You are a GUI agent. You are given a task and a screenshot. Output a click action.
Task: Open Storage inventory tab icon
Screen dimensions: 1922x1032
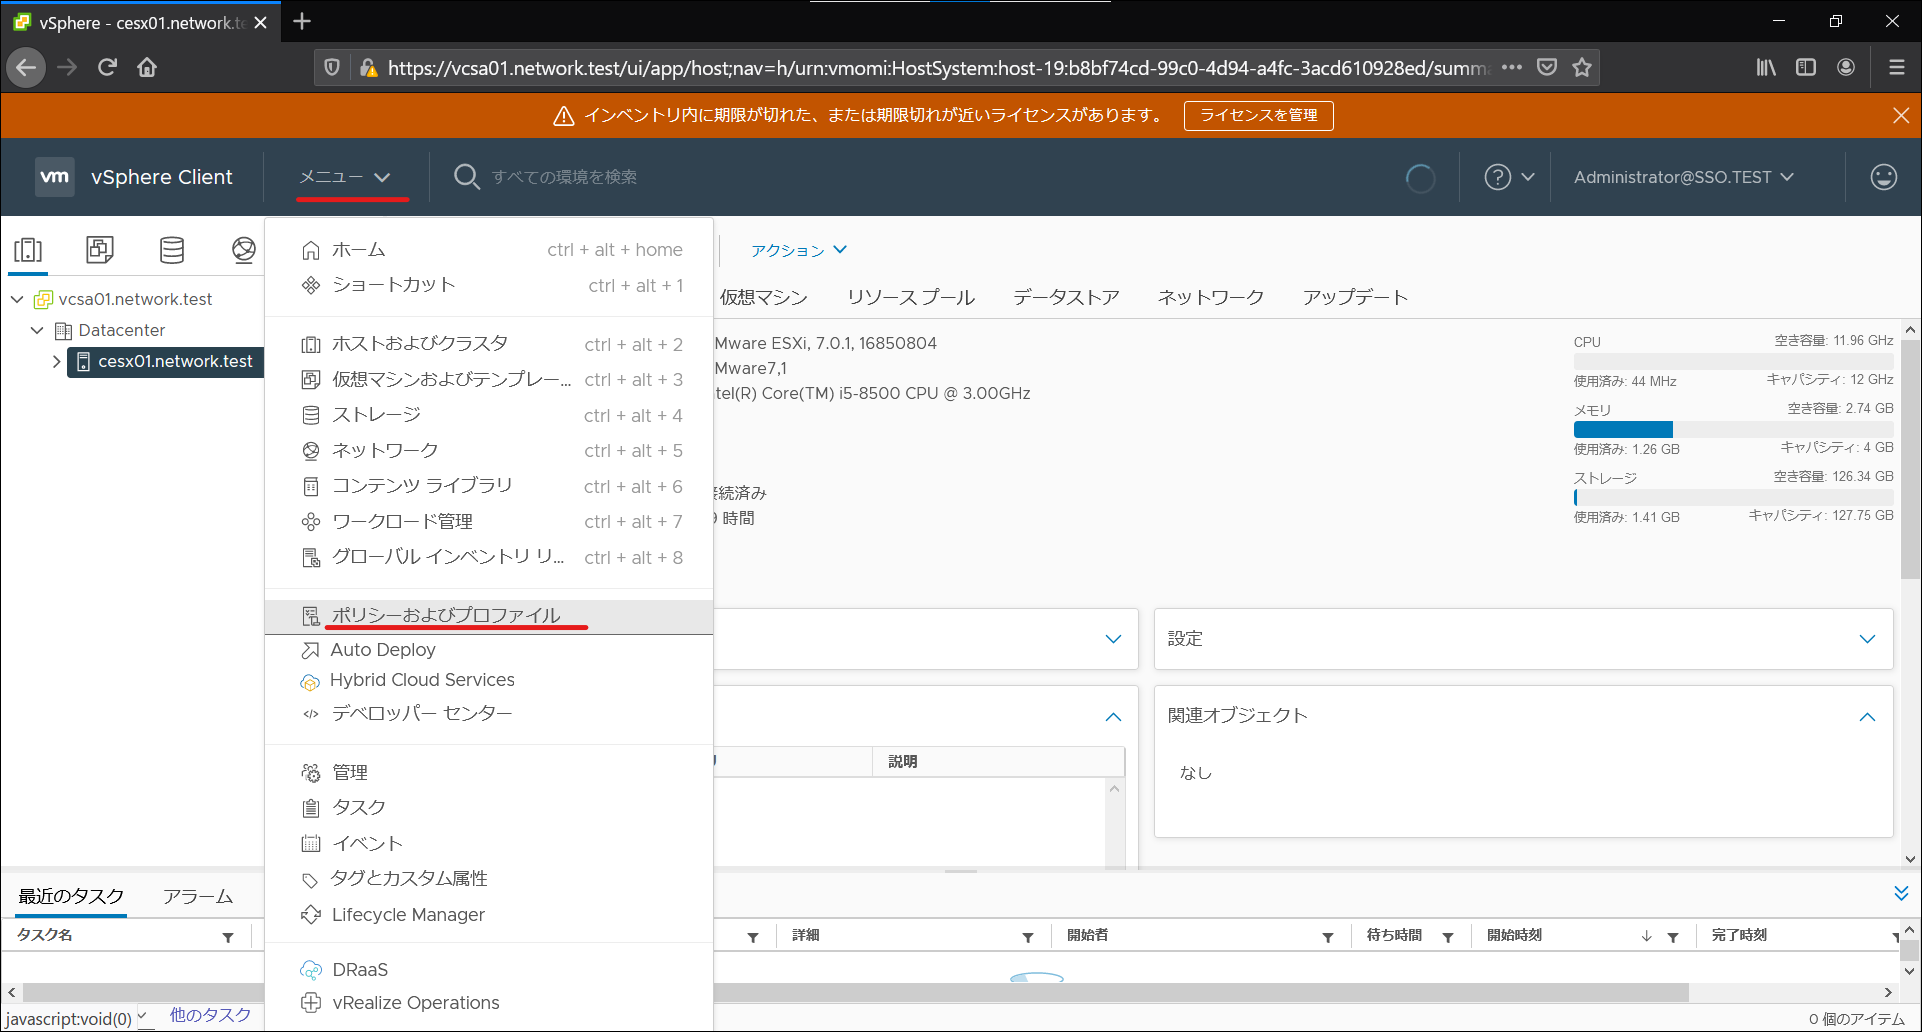click(172, 249)
